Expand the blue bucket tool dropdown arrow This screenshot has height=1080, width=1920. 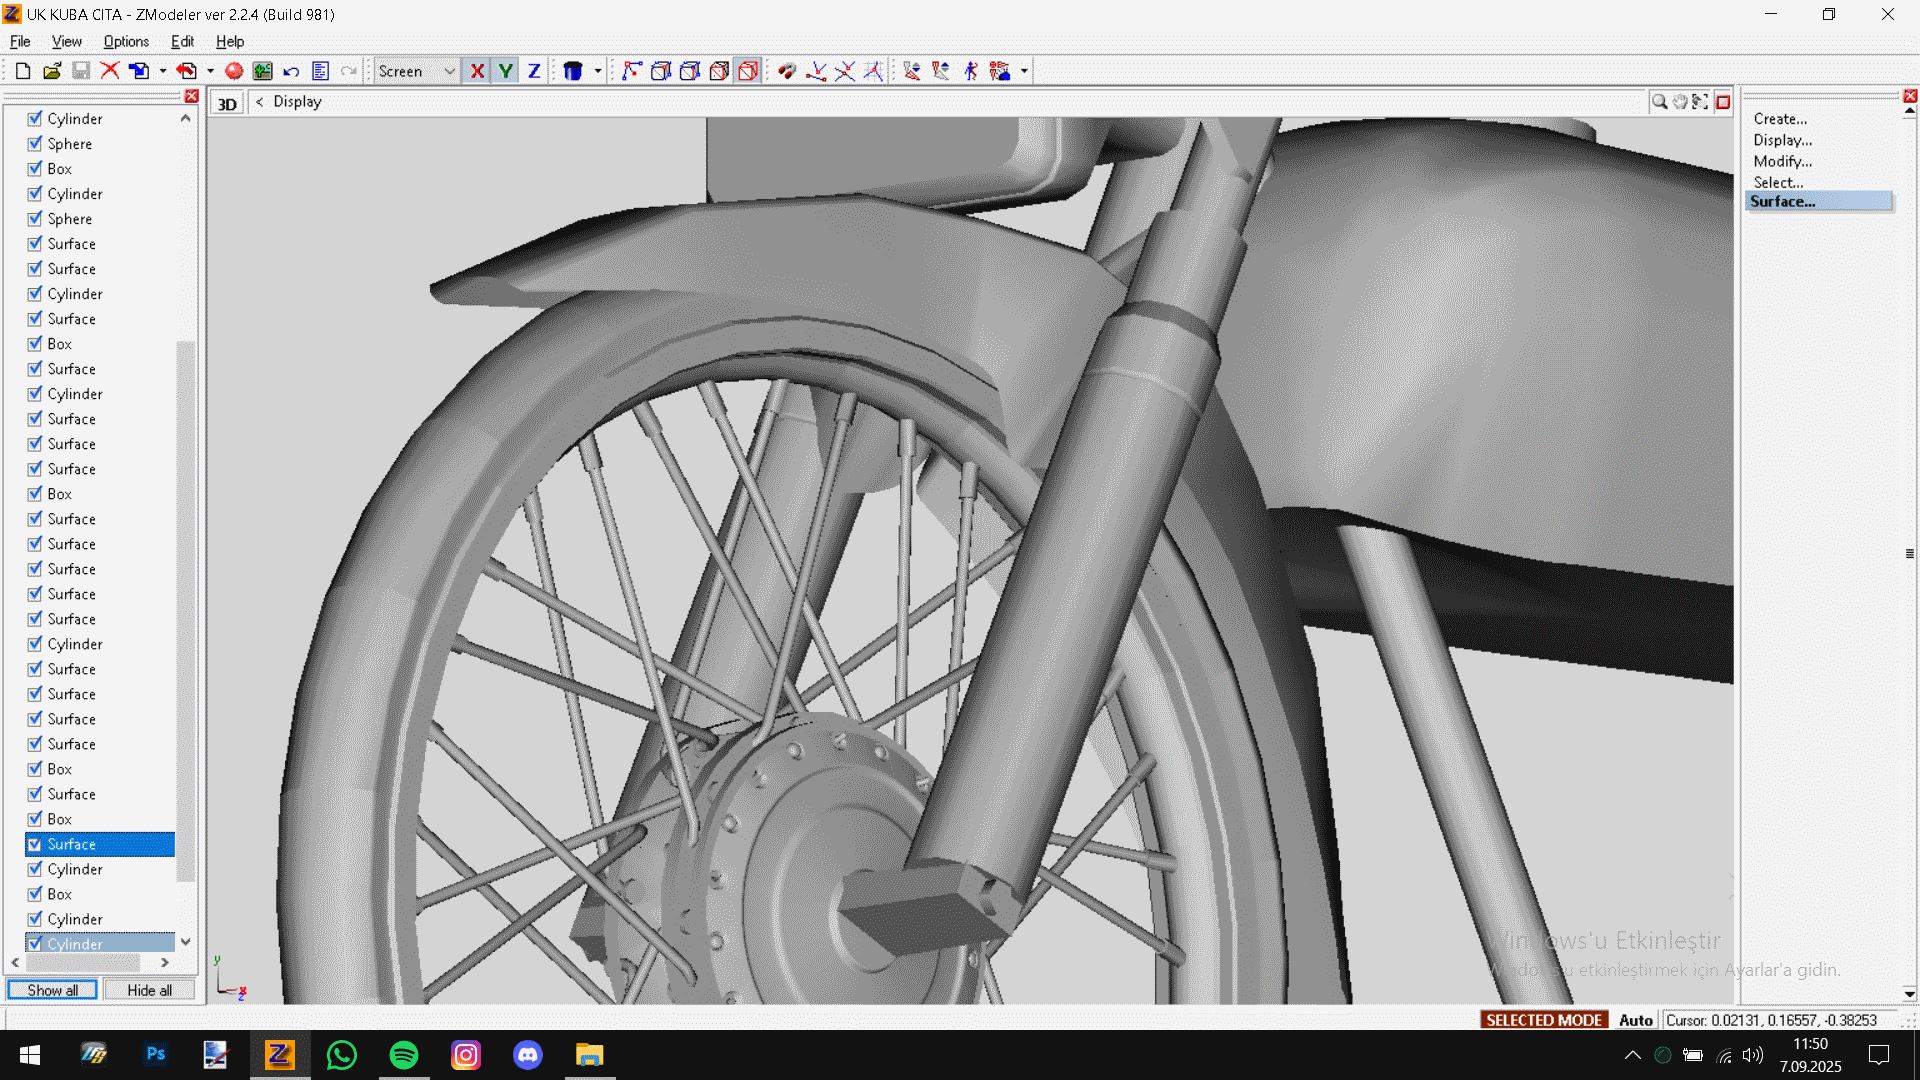click(598, 71)
